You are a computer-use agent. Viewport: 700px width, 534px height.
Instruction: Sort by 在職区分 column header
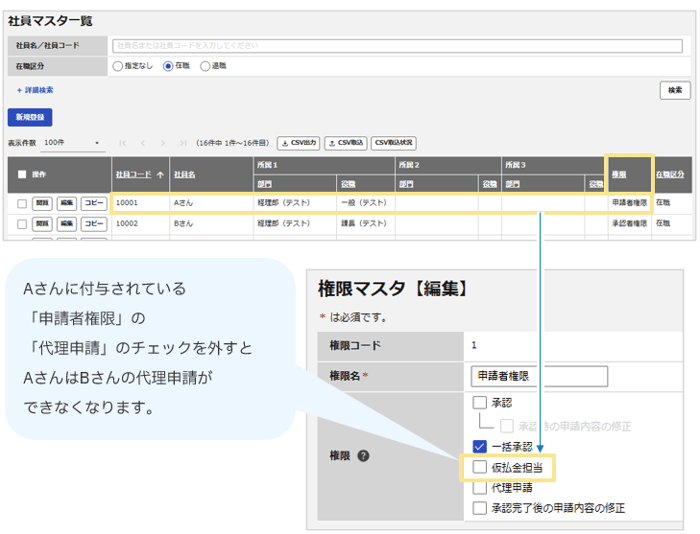tap(670, 175)
